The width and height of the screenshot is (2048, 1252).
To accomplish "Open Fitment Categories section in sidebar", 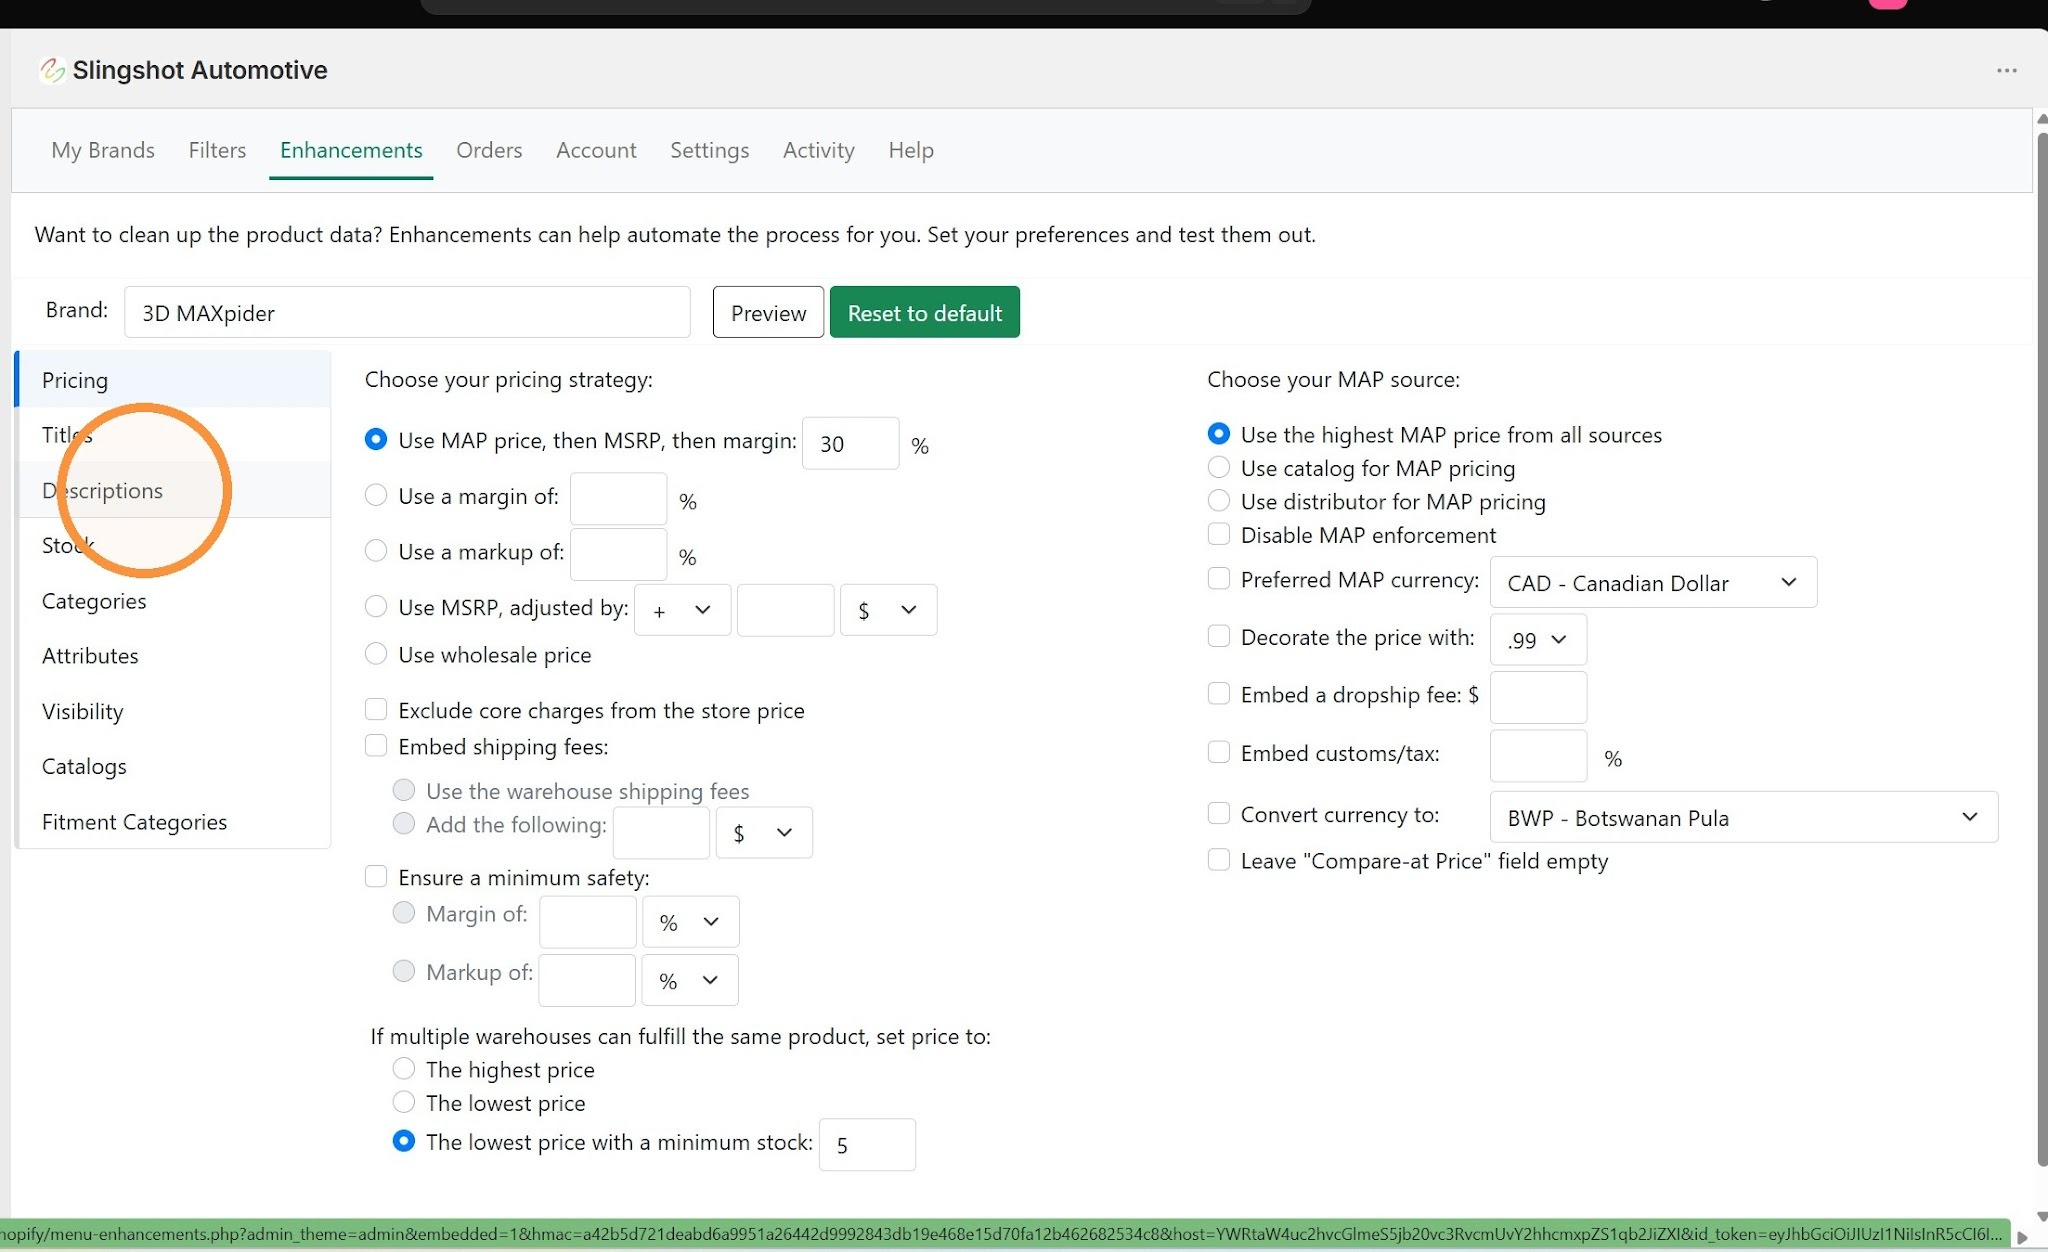I will [174, 822].
